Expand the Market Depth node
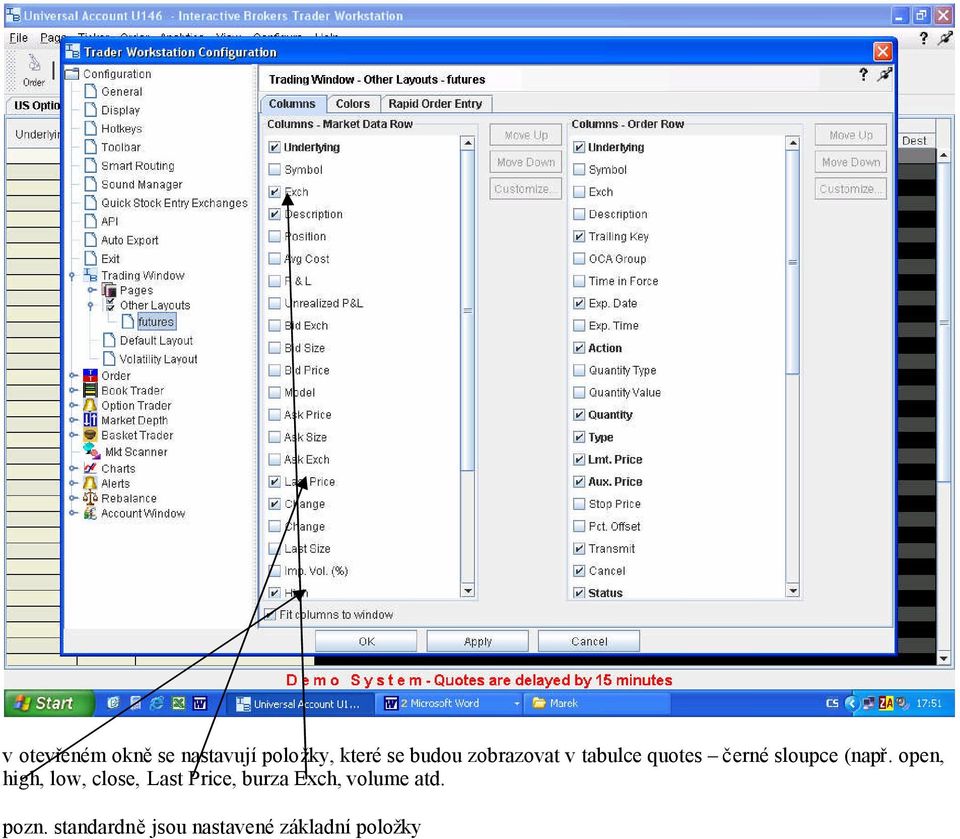The width and height of the screenshot is (960, 839). click(x=73, y=420)
